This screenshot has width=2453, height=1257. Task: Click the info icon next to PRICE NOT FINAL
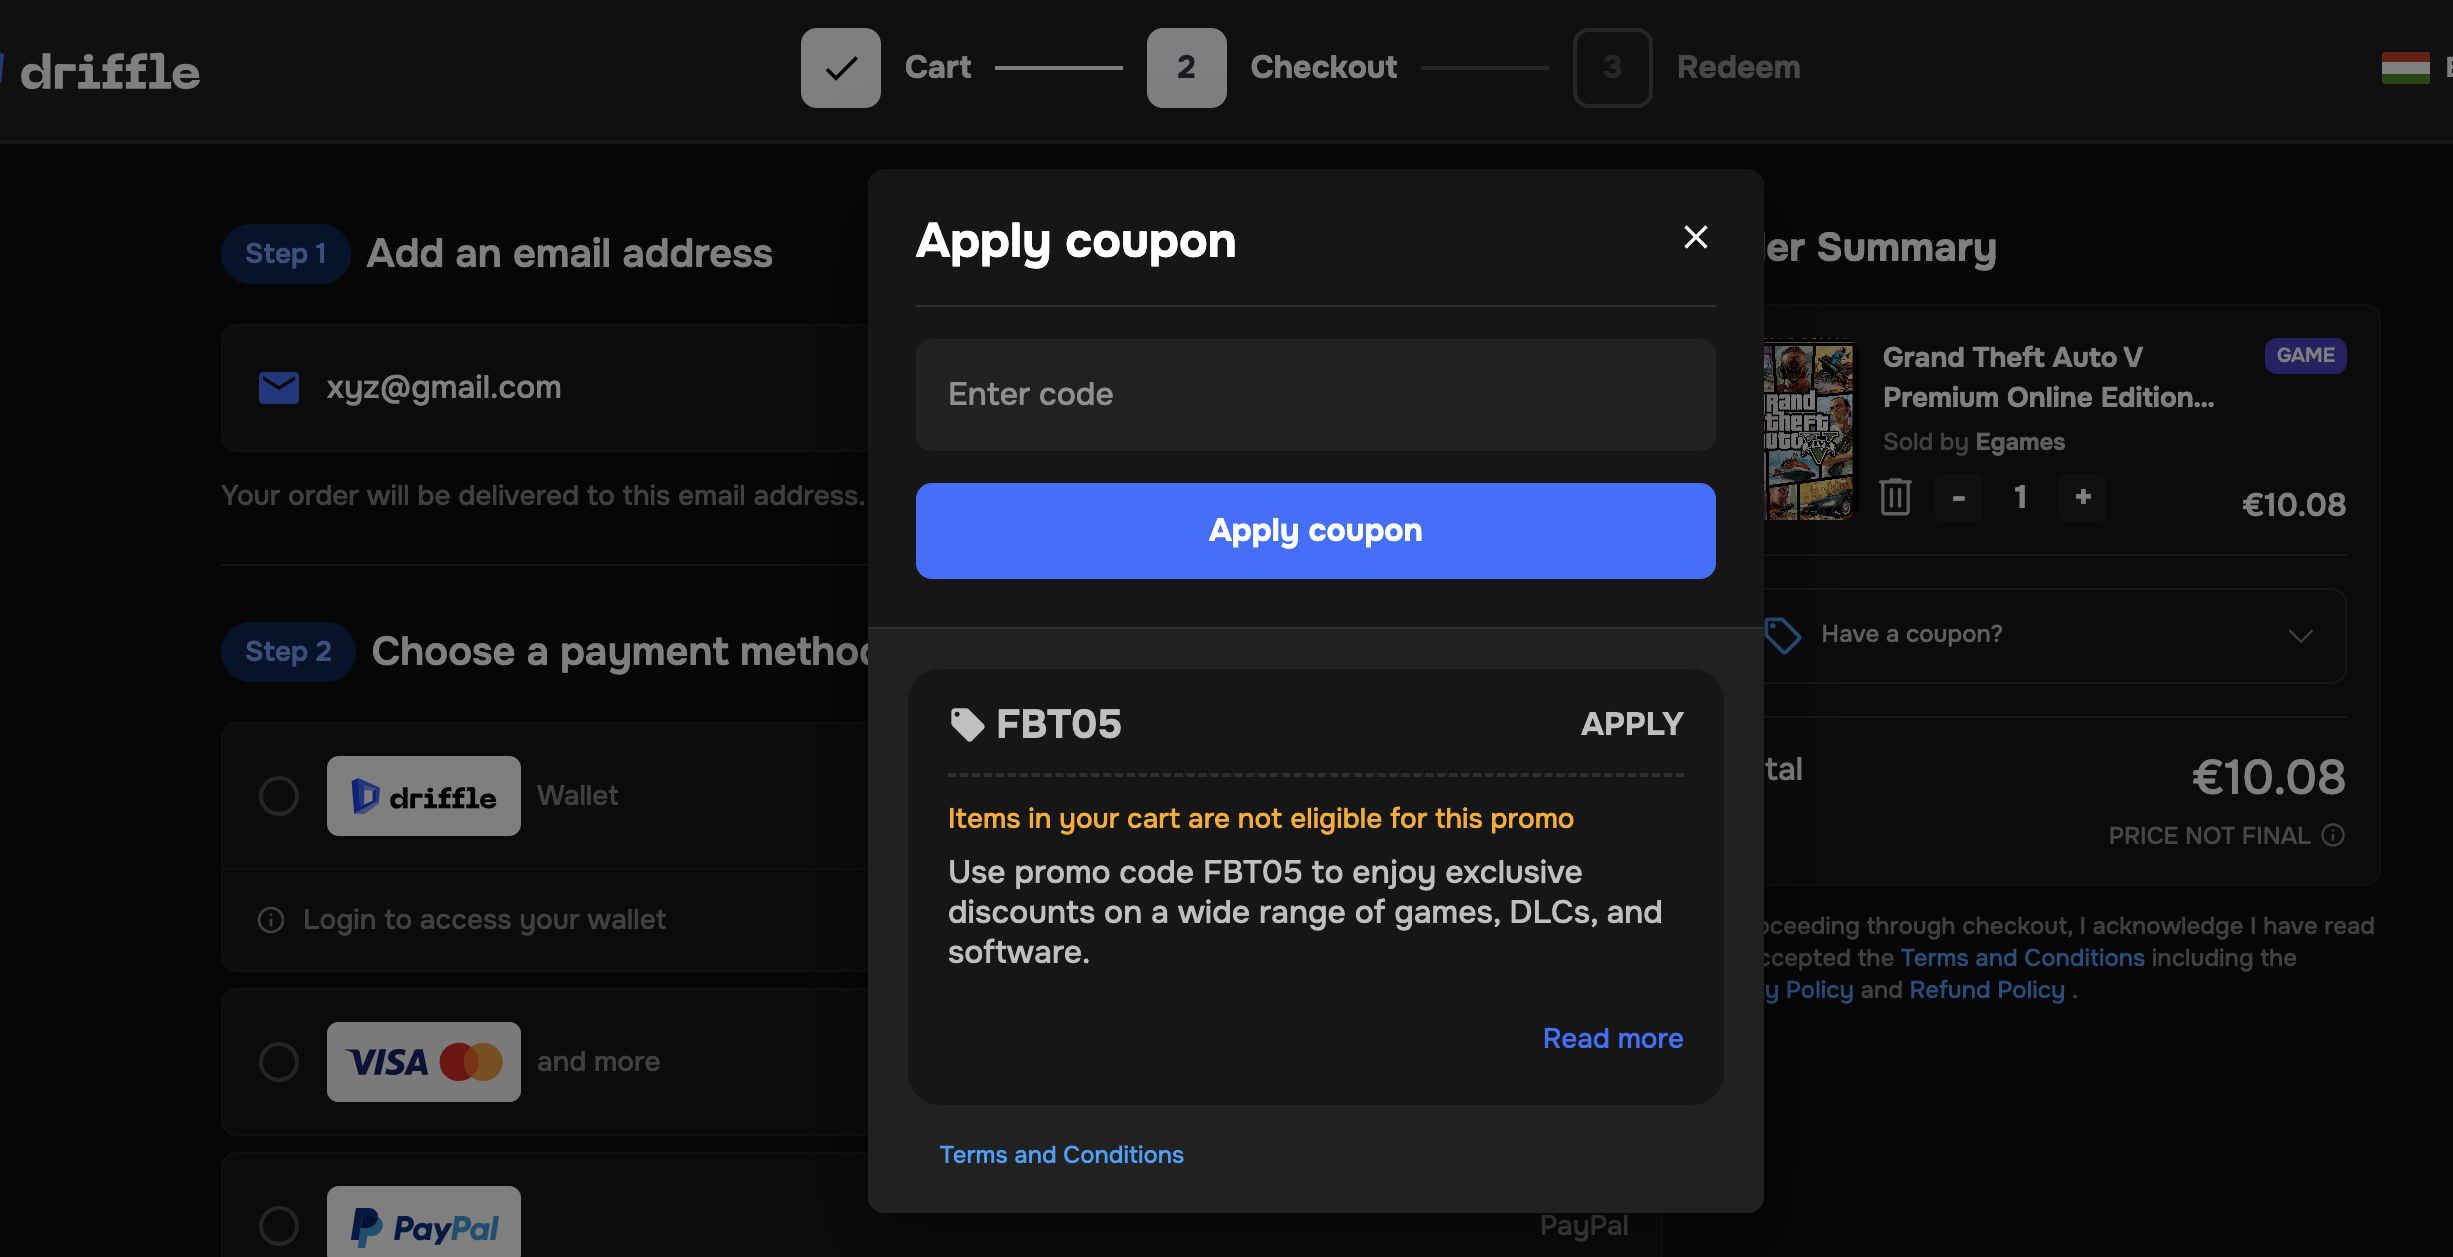click(2333, 835)
